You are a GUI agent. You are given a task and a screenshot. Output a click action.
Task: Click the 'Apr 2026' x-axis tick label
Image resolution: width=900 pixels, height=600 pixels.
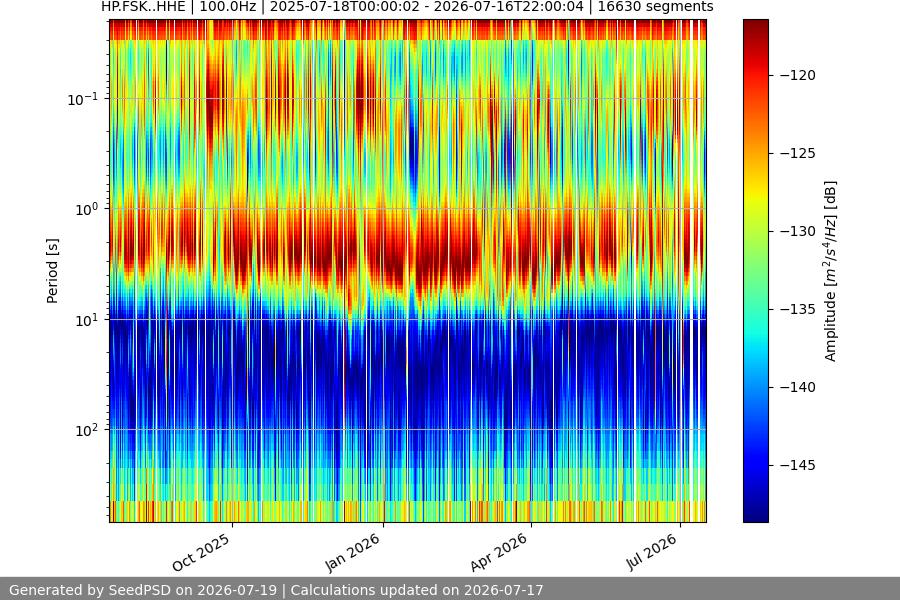(x=498, y=552)
